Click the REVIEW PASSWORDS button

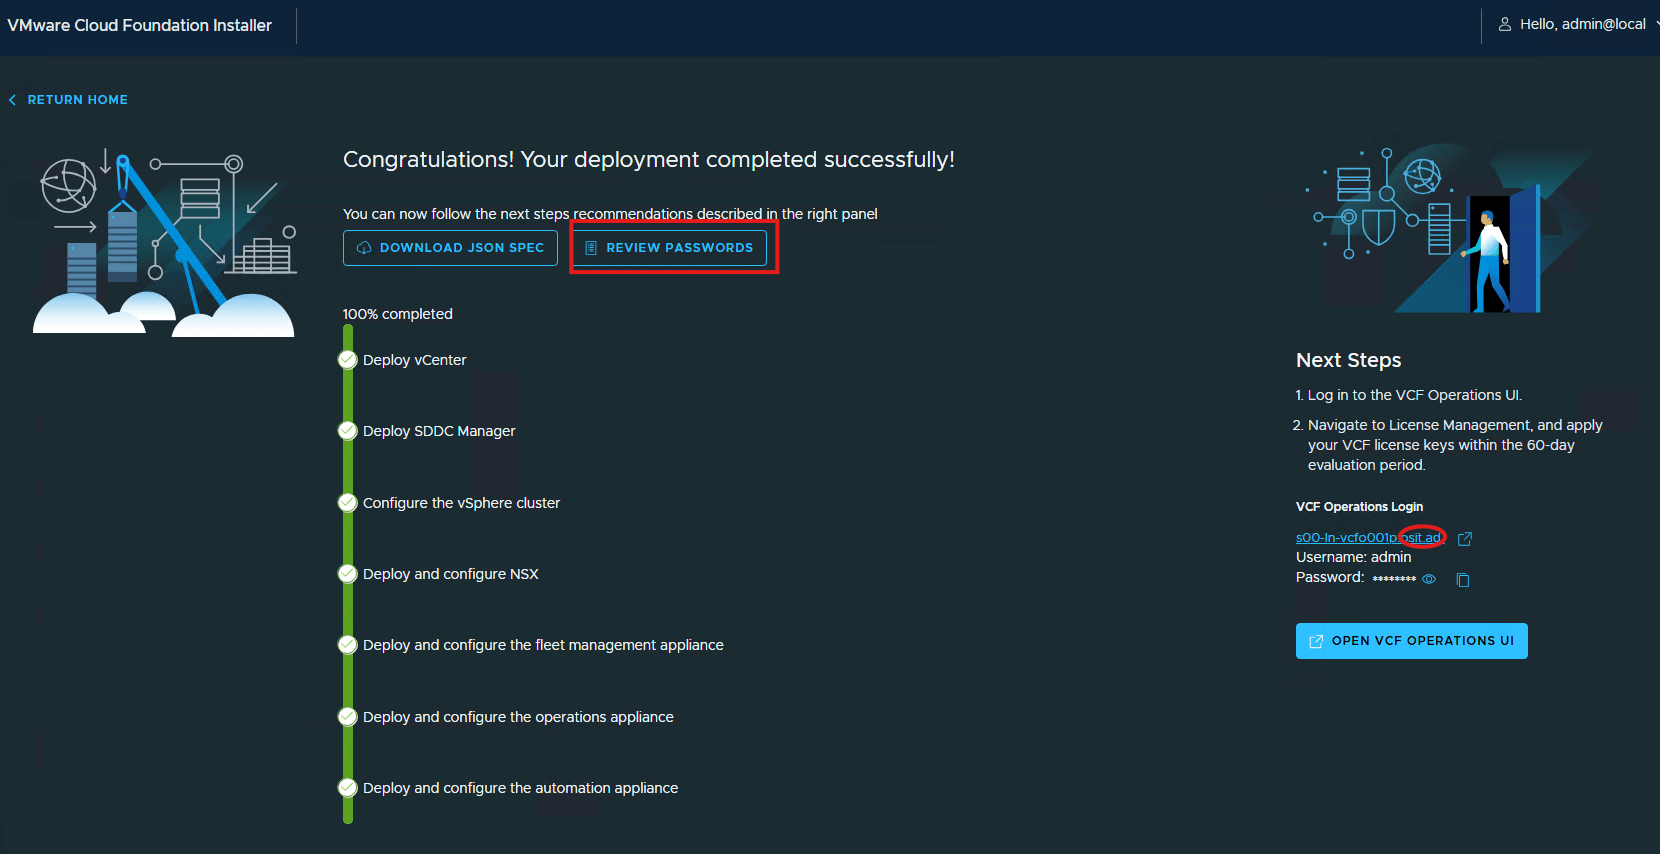669,248
